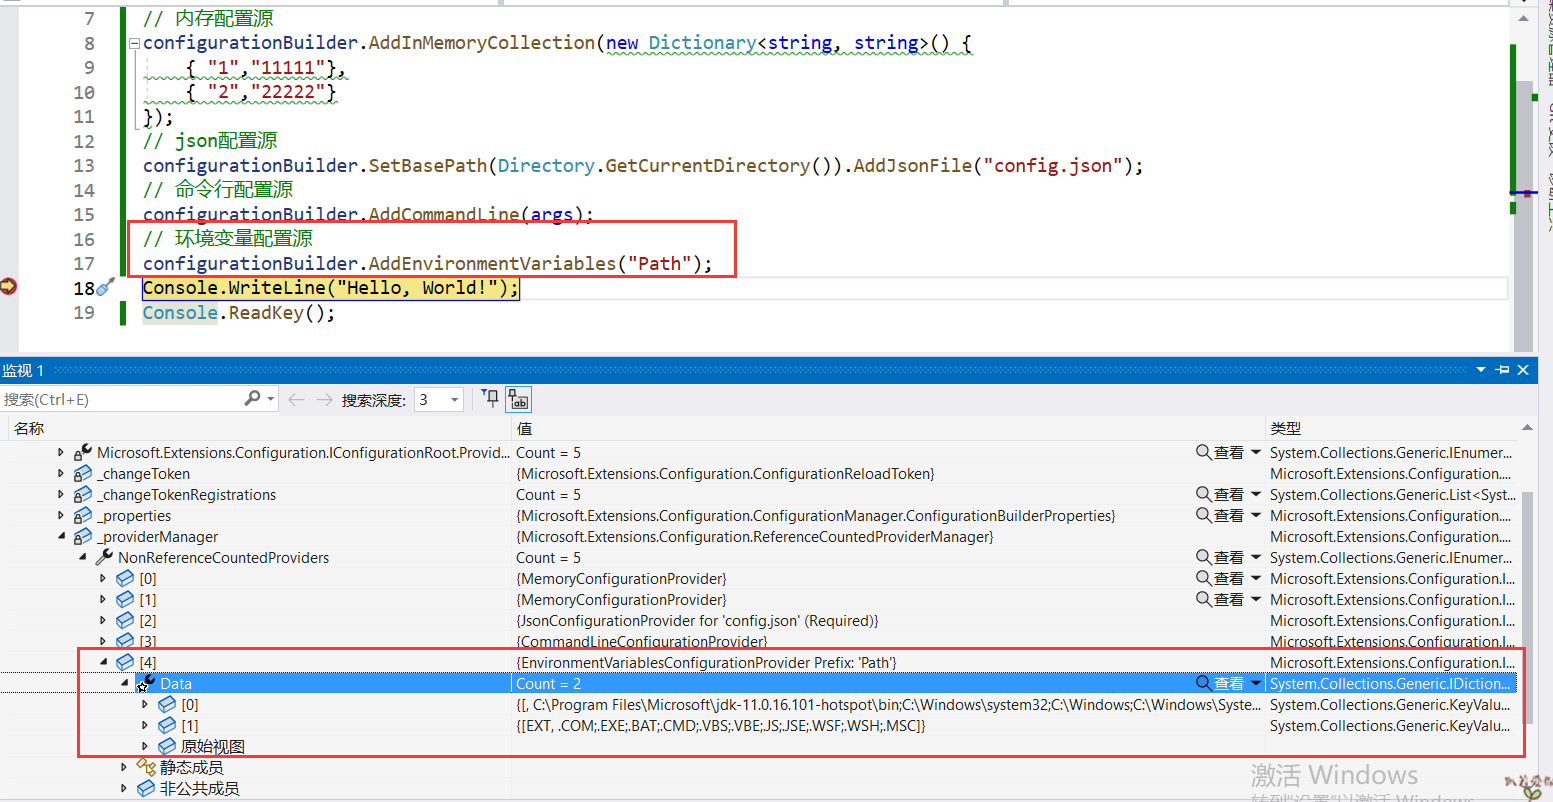
Task: Open the search options dropdown beside magnifier
Action: [270, 399]
